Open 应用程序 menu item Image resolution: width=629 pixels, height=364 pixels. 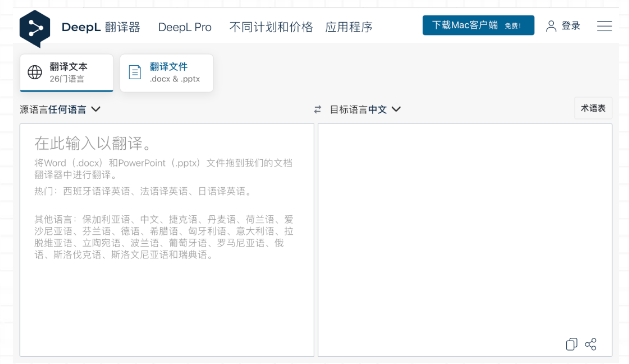(x=349, y=27)
